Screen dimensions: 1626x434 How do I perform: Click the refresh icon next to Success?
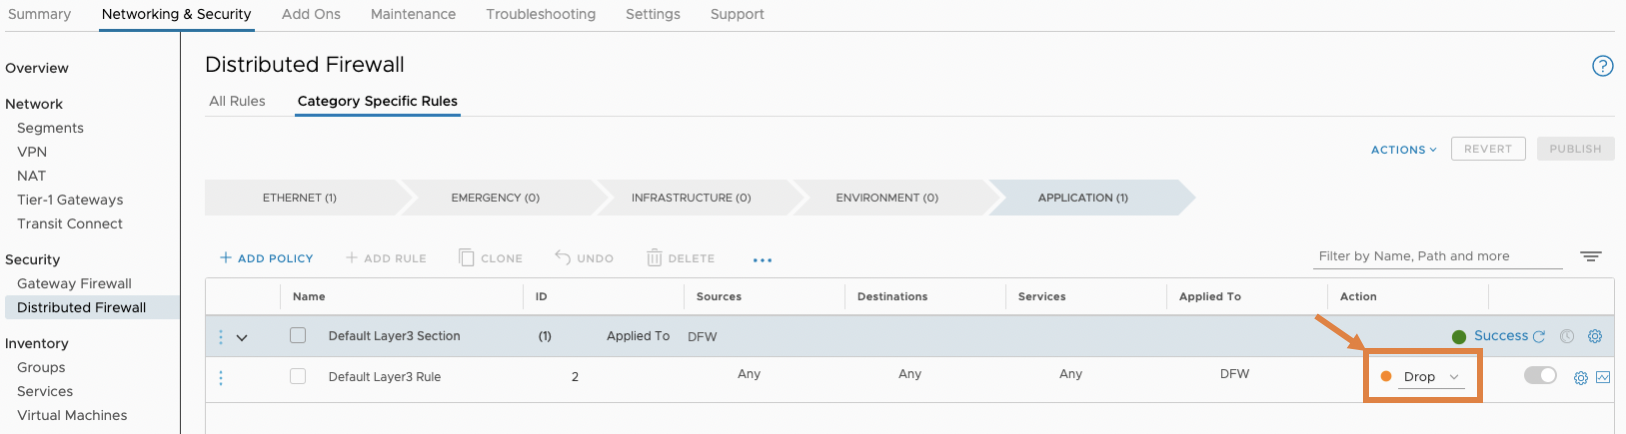pyautogui.click(x=1539, y=337)
